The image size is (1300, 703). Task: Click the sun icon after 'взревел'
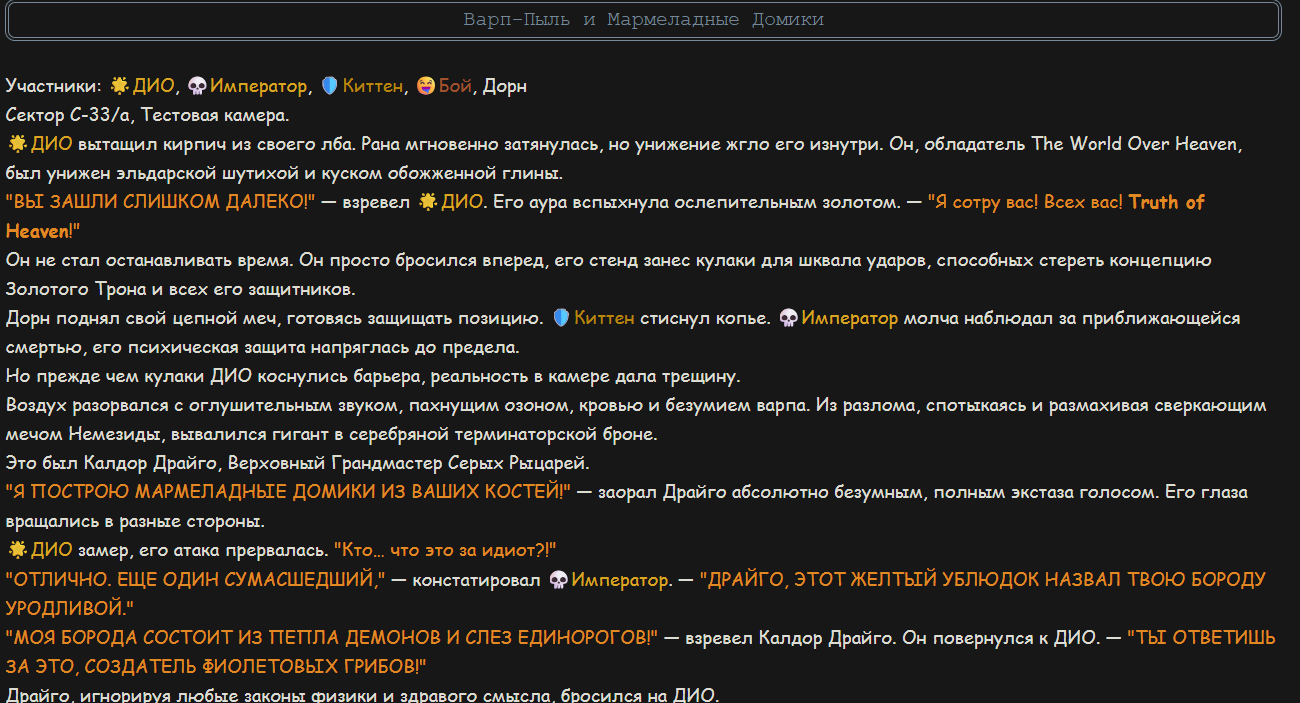428,202
